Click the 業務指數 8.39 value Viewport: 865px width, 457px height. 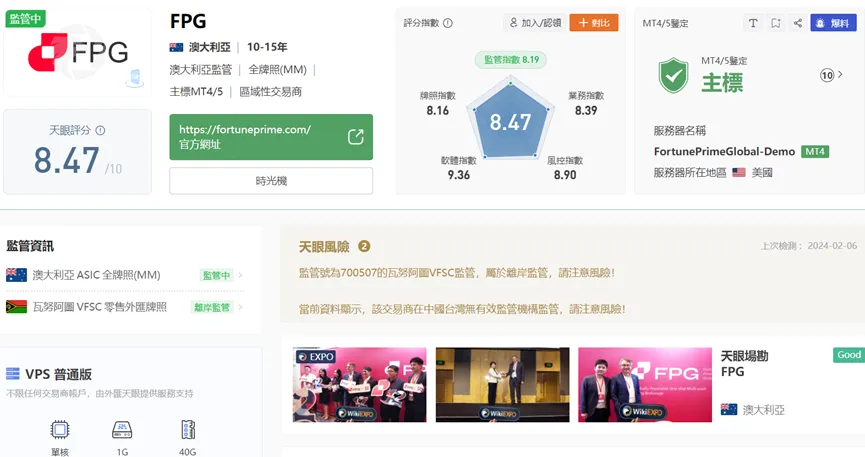tap(586, 110)
